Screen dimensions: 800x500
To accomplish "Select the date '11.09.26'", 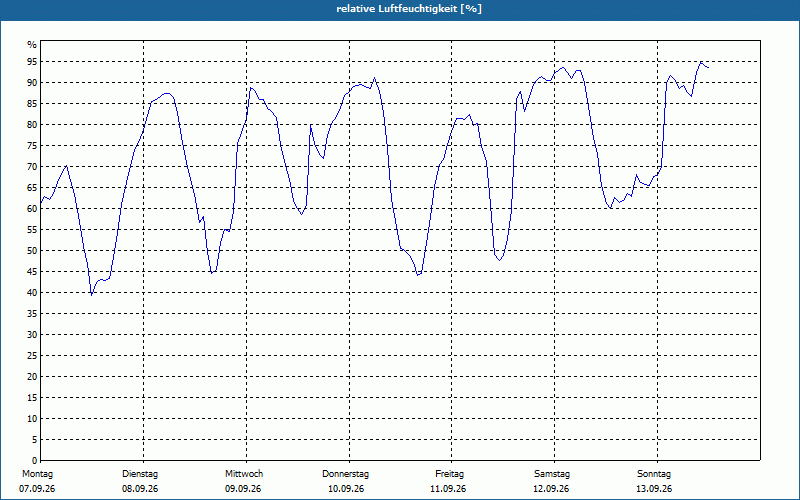I will pos(448,489).
